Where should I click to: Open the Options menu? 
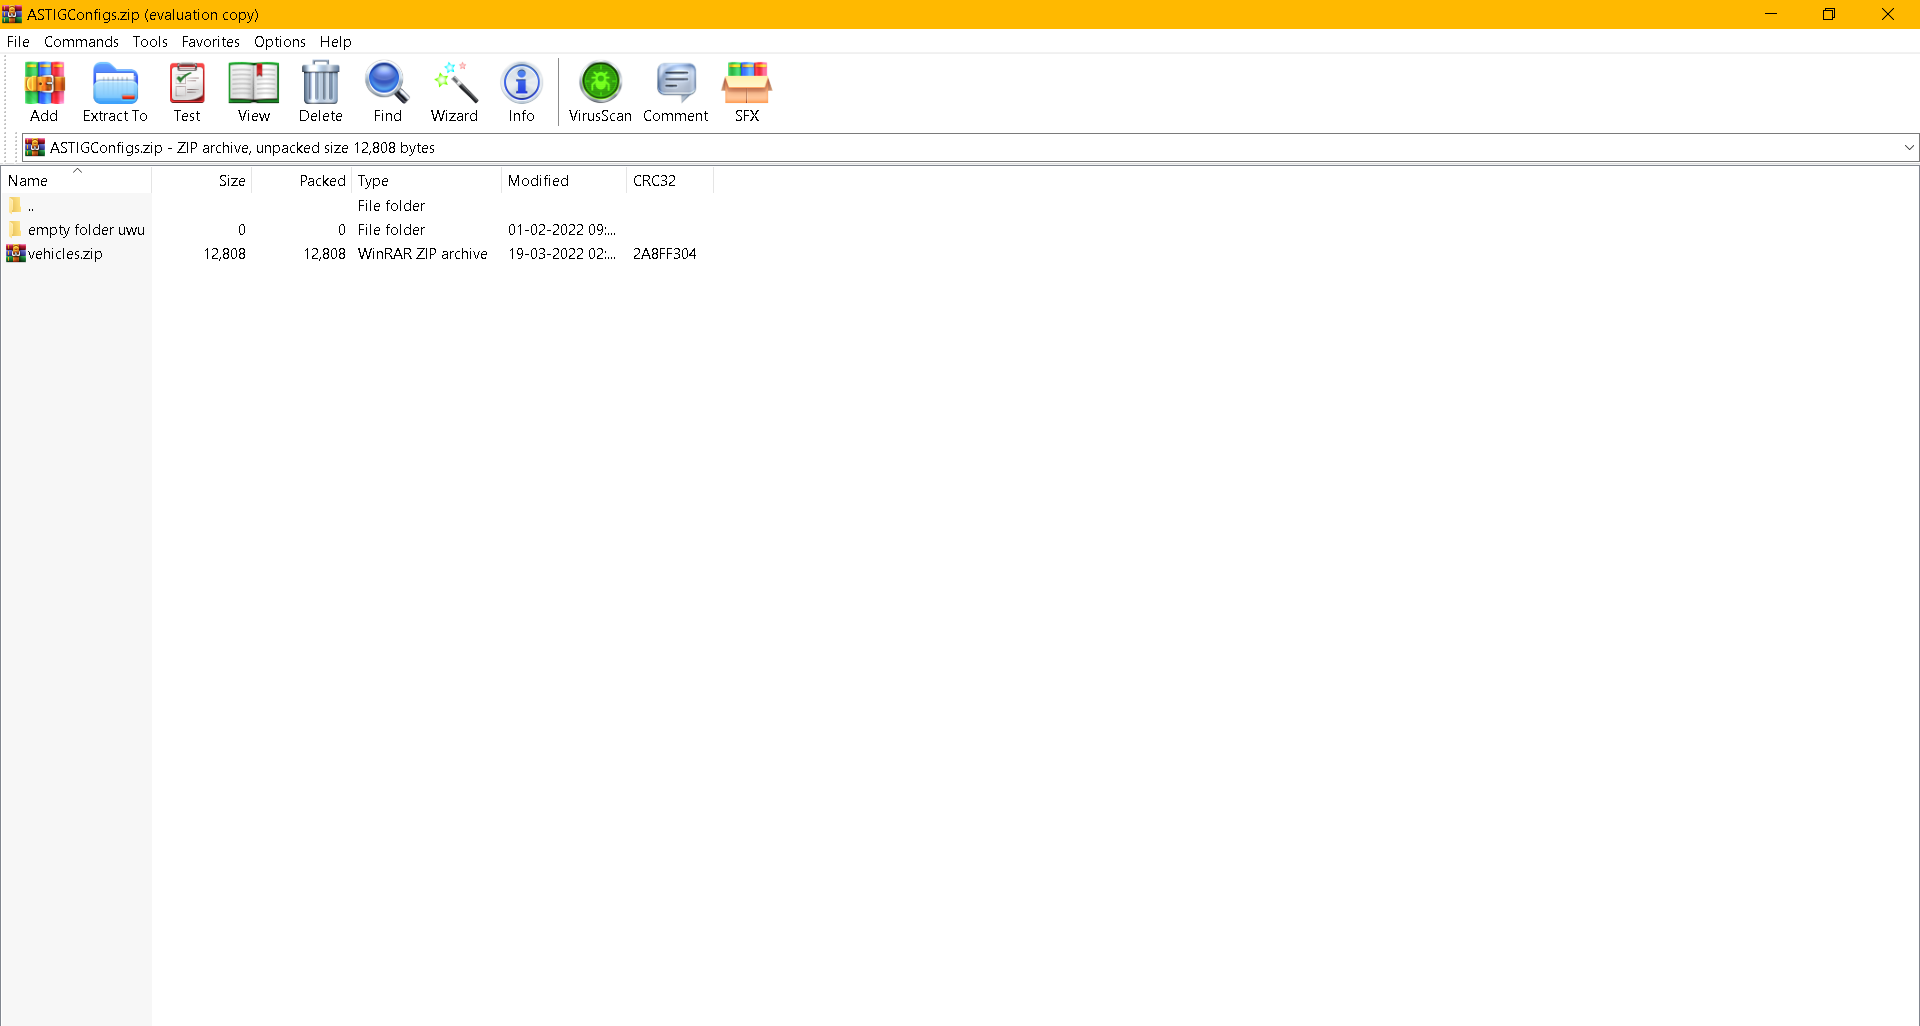tap(280, 41)
